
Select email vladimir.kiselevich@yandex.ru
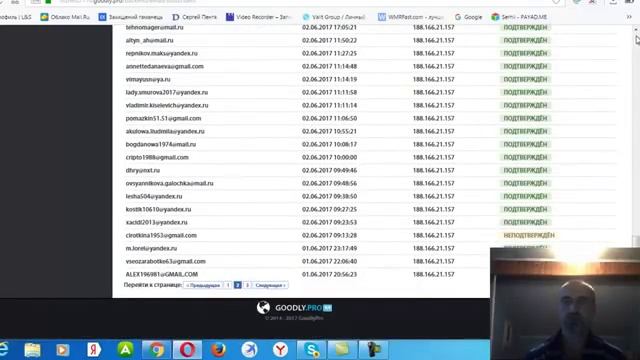tap(167, 105)
